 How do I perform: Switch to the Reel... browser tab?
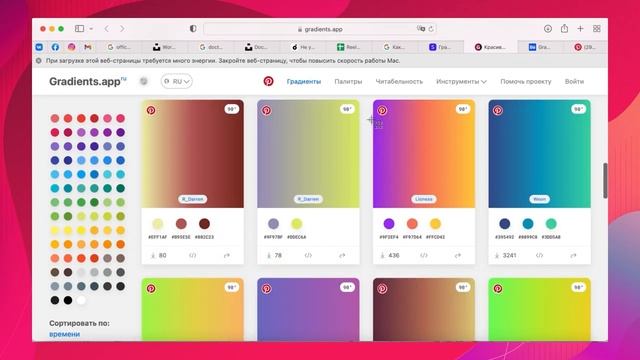(x=348, y=47)
